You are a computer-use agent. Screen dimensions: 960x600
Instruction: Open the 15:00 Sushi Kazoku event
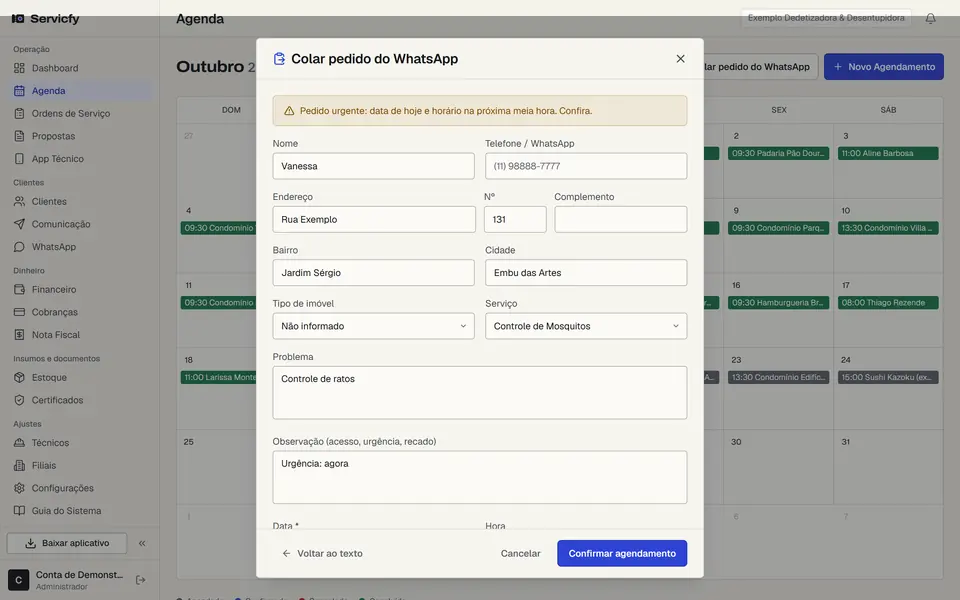[888, 377]
